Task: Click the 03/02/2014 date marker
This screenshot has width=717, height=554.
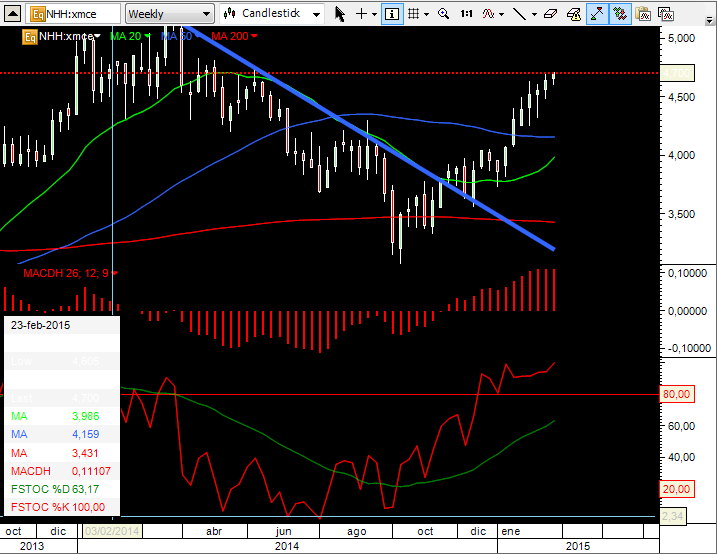Action: [112, 531]
